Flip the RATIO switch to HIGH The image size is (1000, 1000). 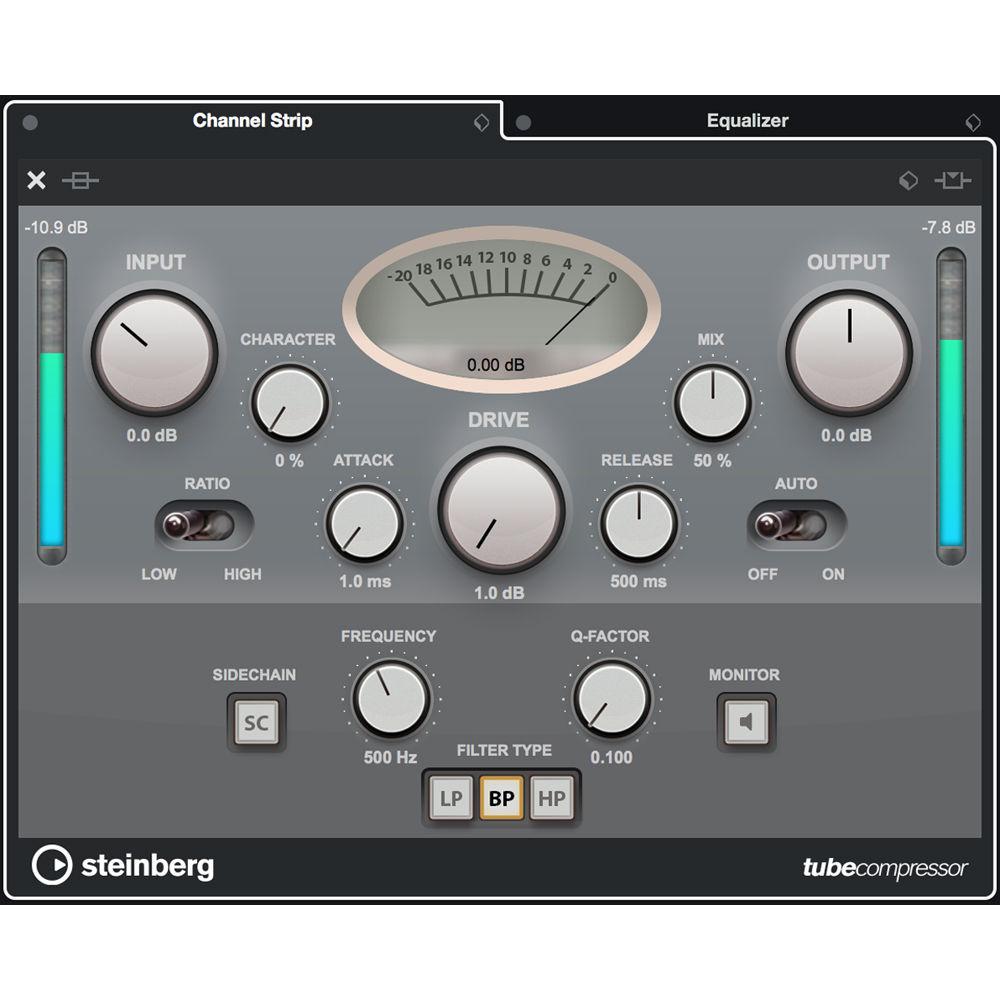point(230,522)
